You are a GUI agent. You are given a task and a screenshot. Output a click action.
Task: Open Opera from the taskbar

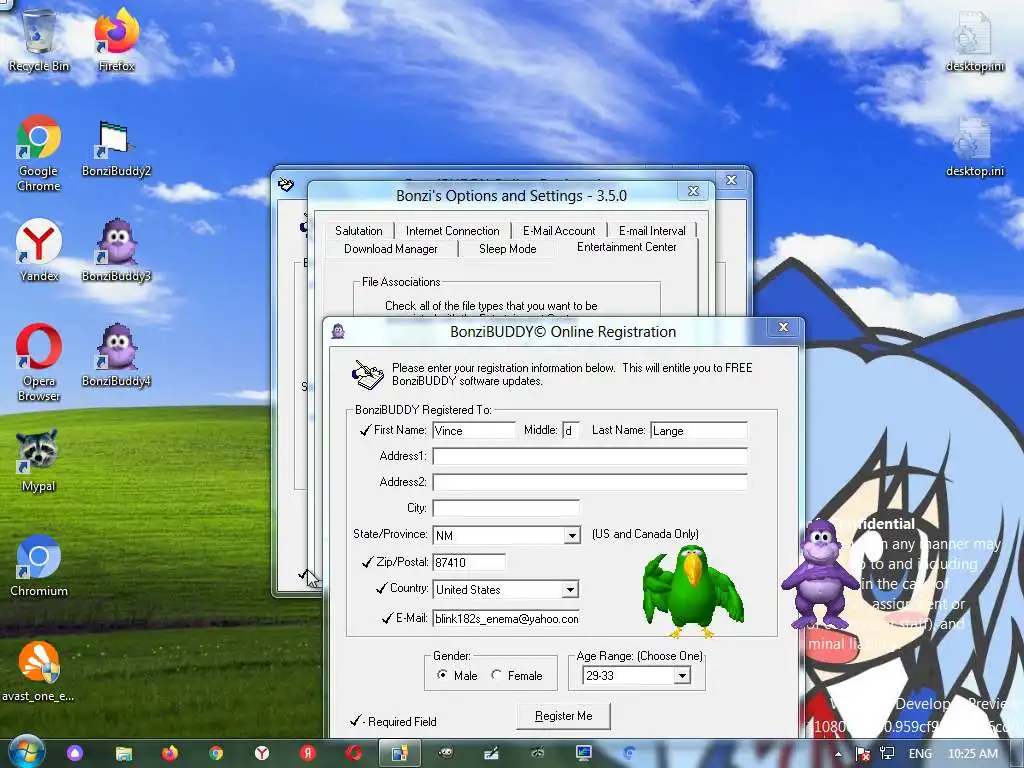354,753
